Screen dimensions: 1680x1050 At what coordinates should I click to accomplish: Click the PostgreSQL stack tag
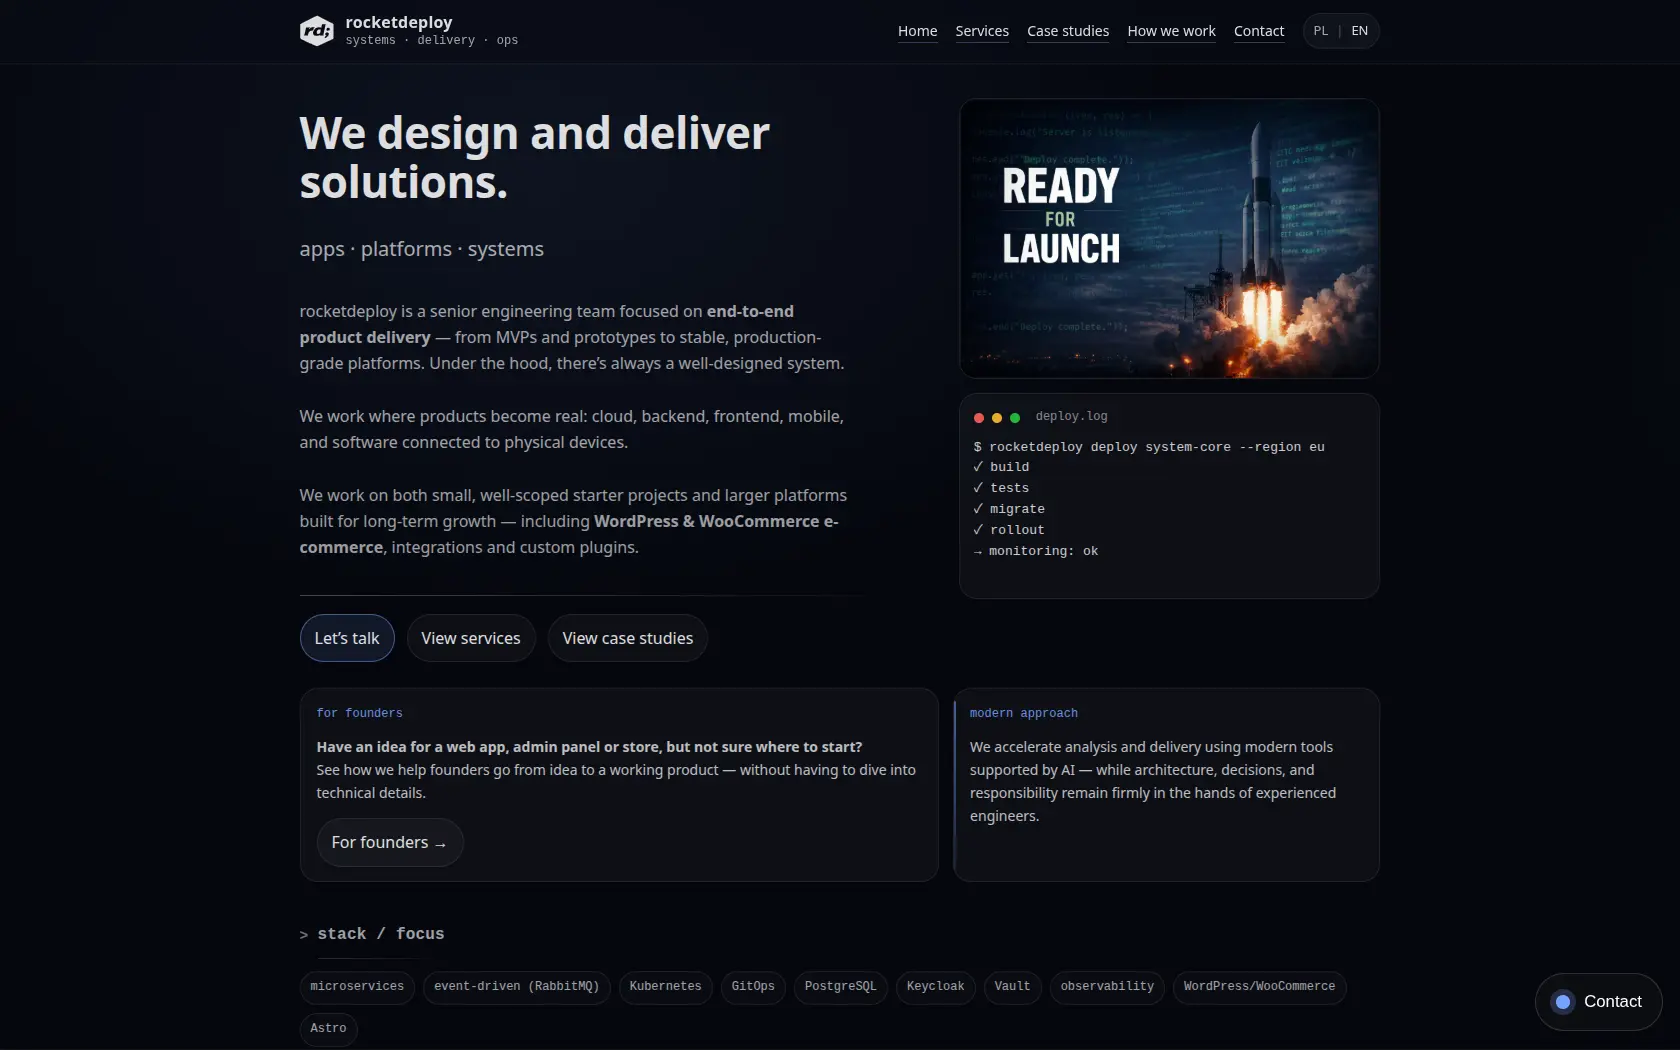click(840, 987)
